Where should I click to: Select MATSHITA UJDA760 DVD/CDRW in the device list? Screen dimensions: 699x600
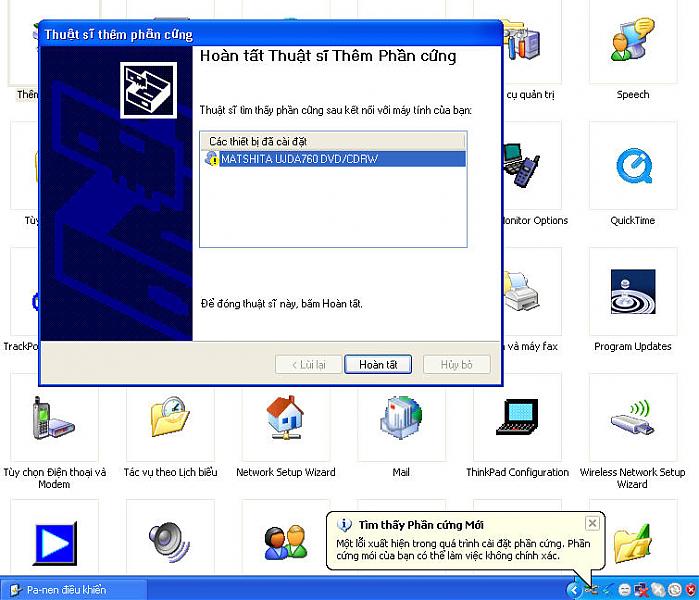[x=298, y=159]
